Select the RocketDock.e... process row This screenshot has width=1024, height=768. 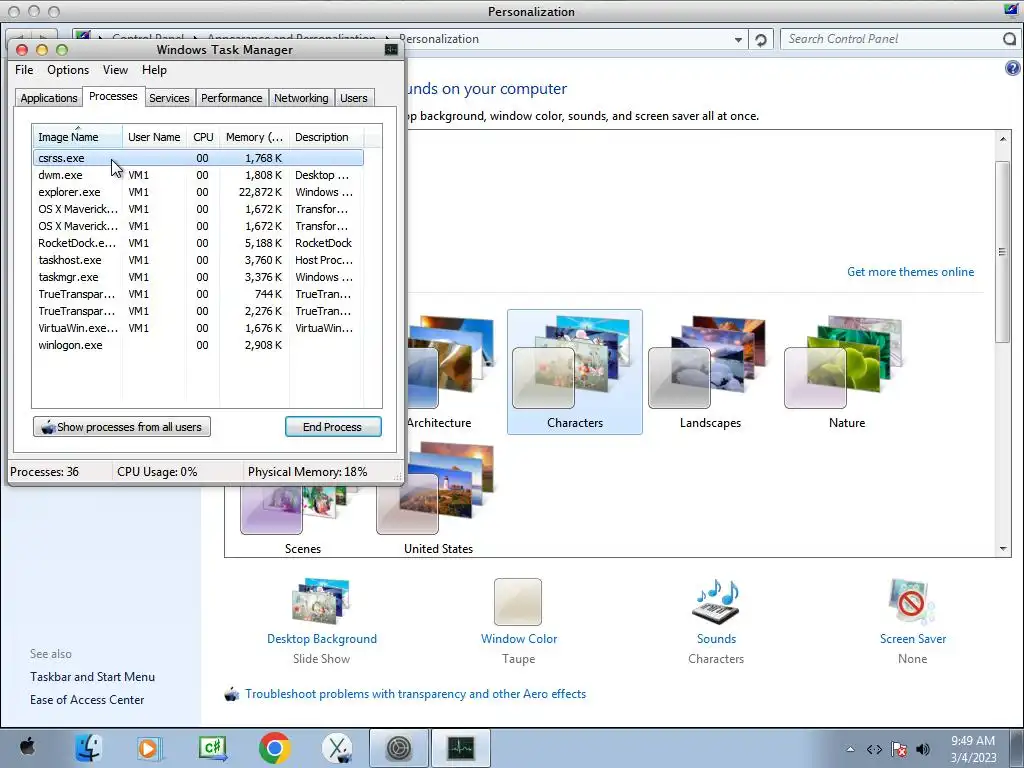pyautogui.click(x=198, y=243)
